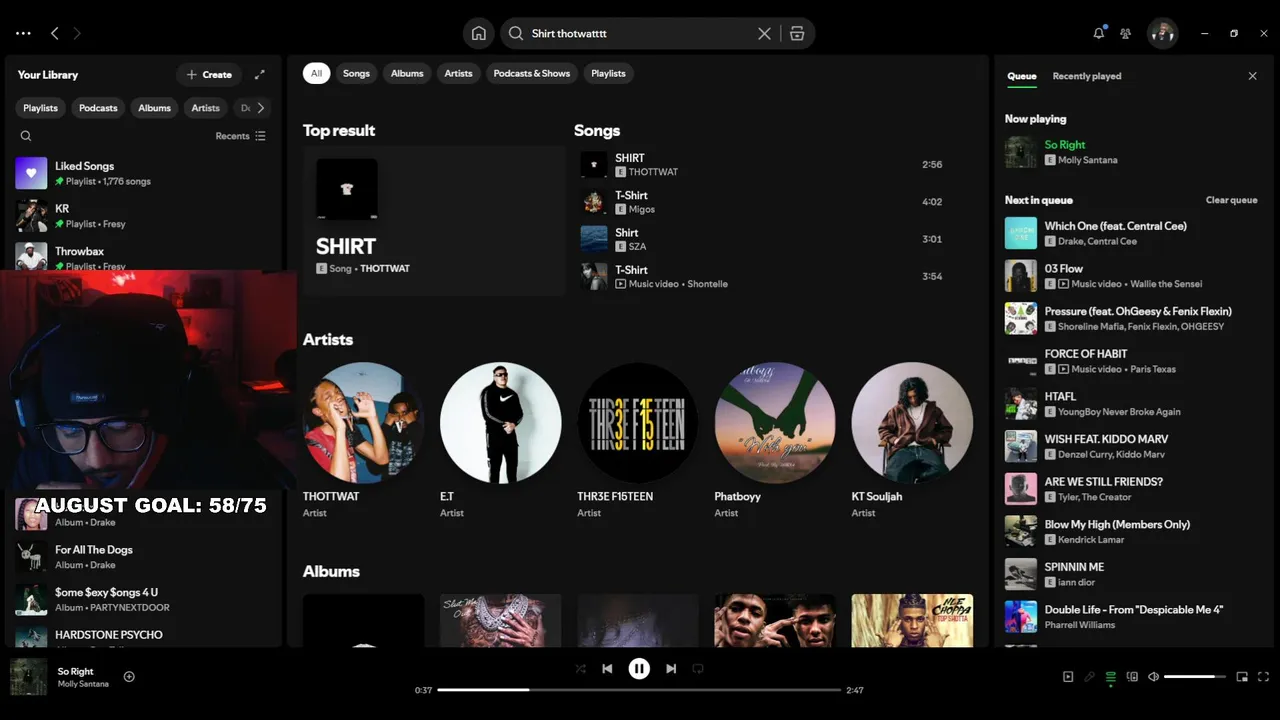Viewport: 1280px width, 720px height.
Task: Open KT Souljah artist profile
Action: tap(911, 440)
